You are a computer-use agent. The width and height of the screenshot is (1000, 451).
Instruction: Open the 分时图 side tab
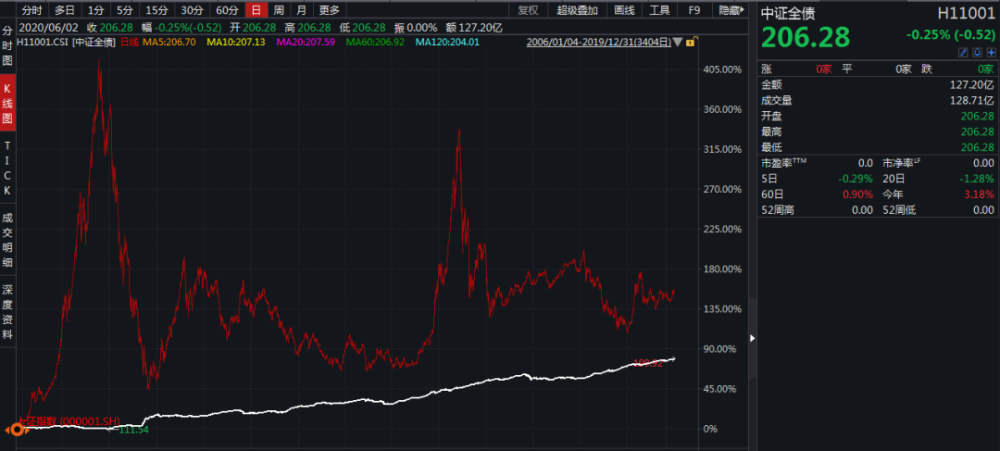pyautogui.click(x=8, y=48)
